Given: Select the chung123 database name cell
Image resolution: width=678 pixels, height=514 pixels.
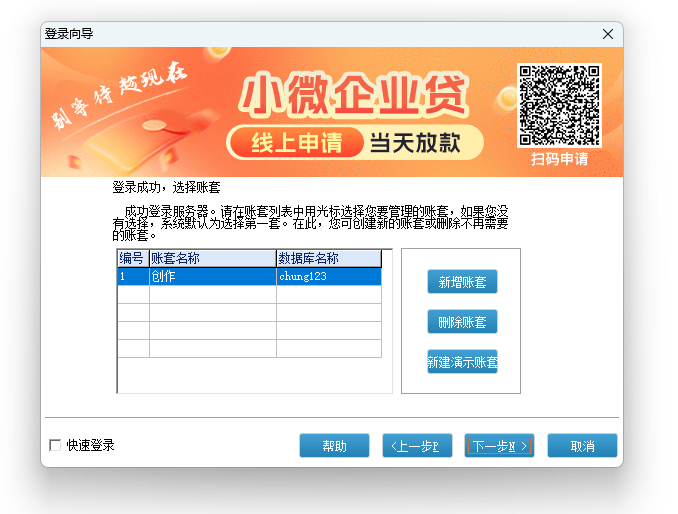Looking at the screenshot, I should pyautogui.click(x=328, y=277).
